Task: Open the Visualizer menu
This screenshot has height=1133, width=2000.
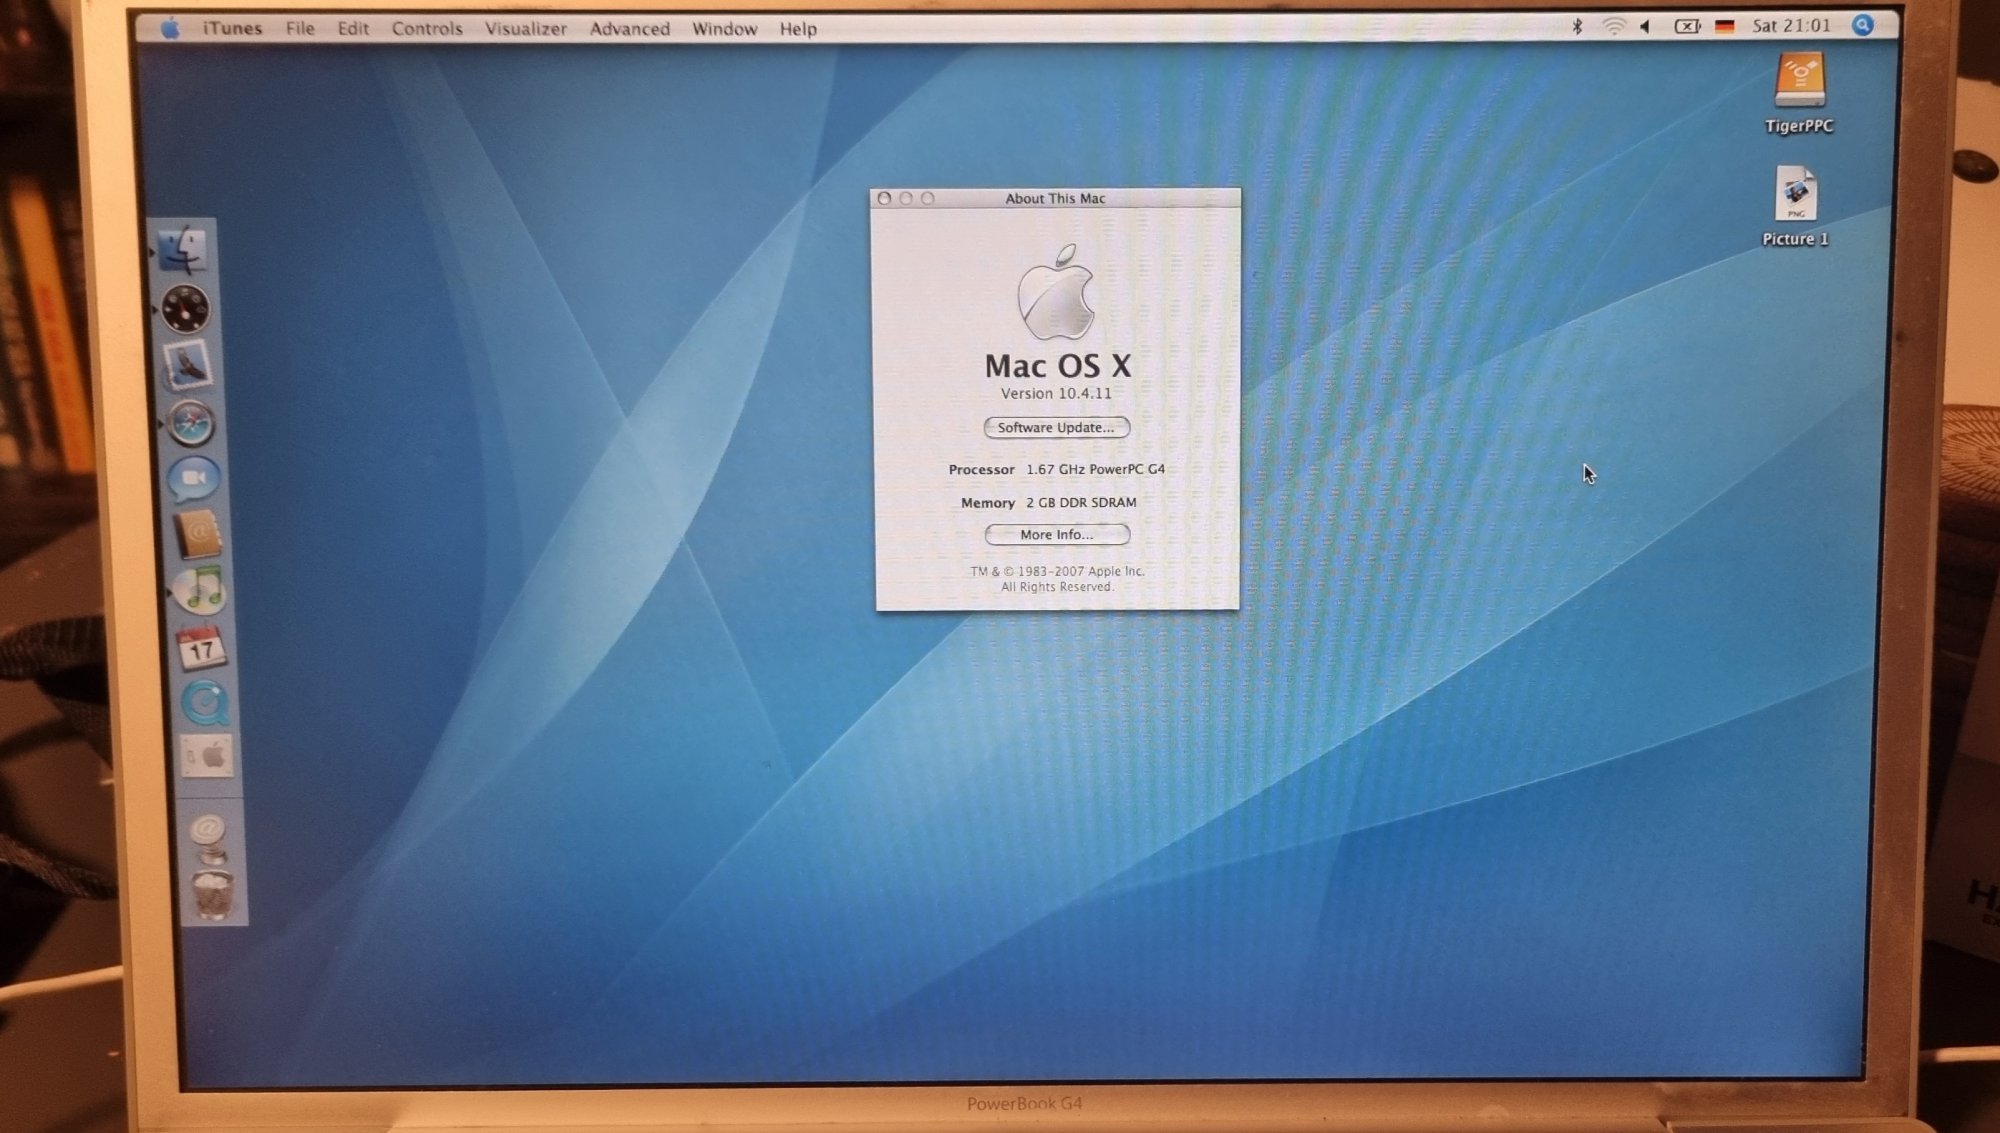Action: [525, 28]
